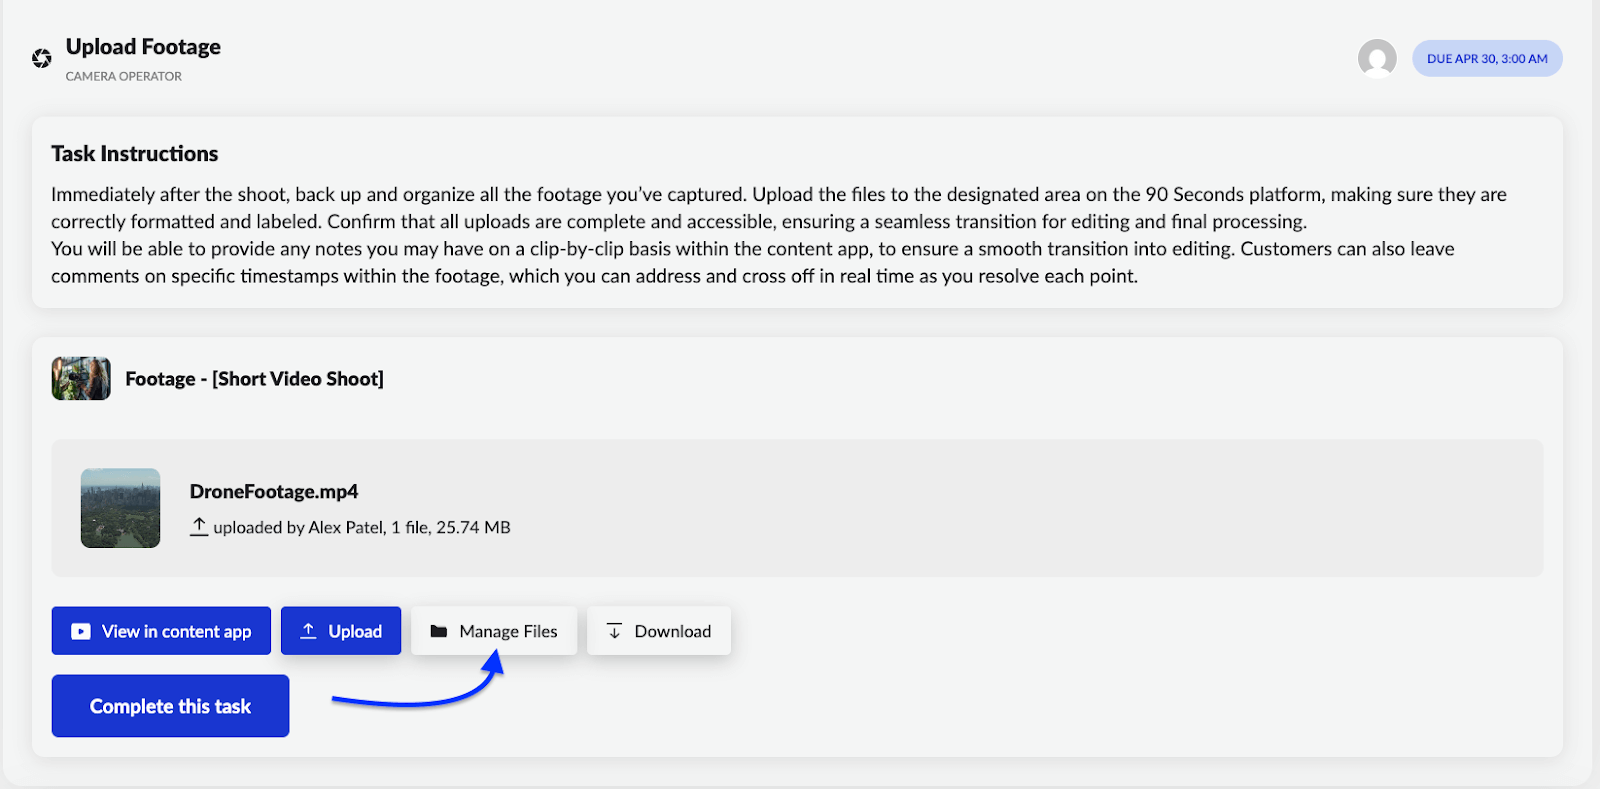Viewport: 1600px width, 789px height.
Task: Click the camera aperture icon beside Upload Footage
Action: 42,59
